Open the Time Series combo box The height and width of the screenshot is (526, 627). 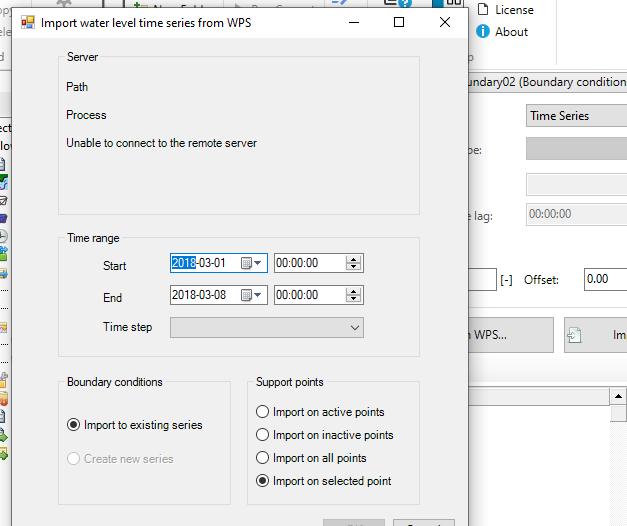pyautogui.click(x=575, y=116)
